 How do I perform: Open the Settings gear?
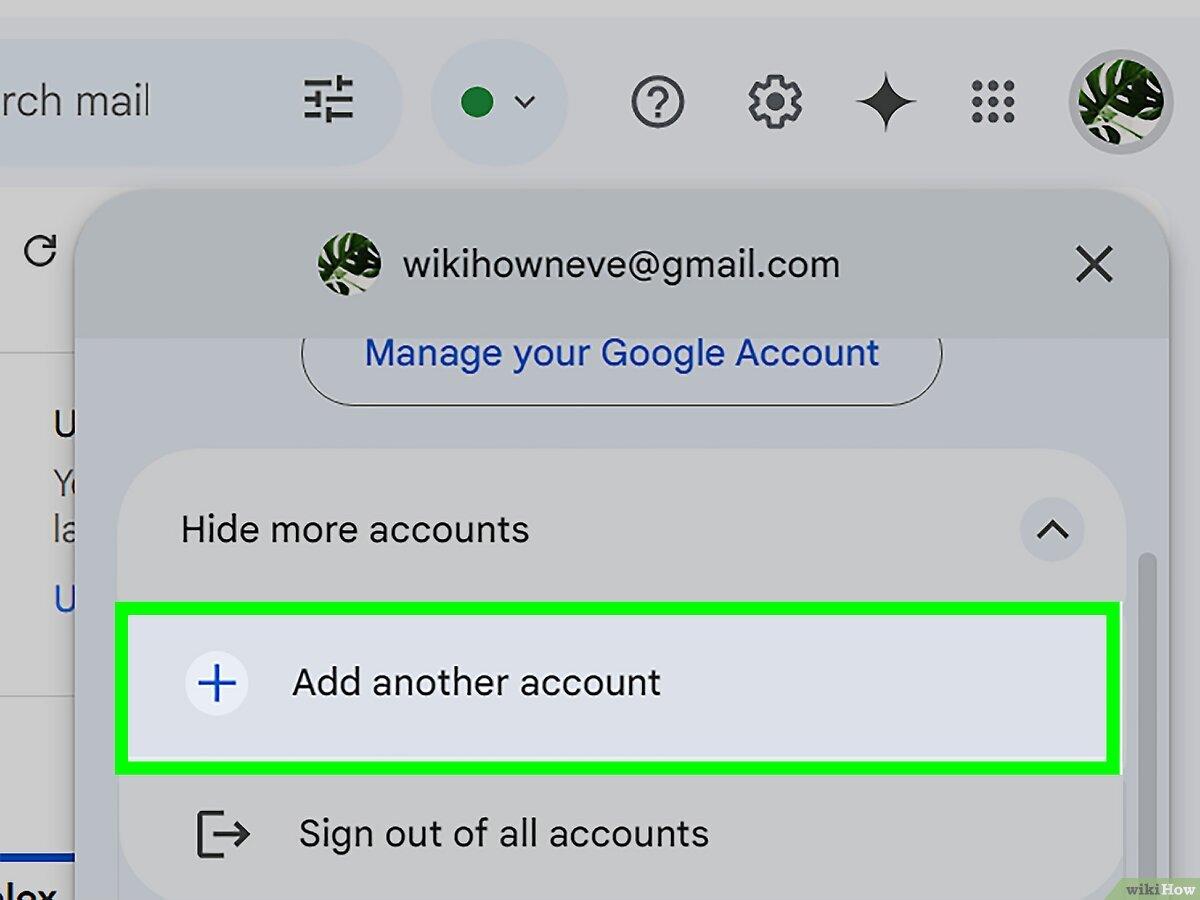775,101
